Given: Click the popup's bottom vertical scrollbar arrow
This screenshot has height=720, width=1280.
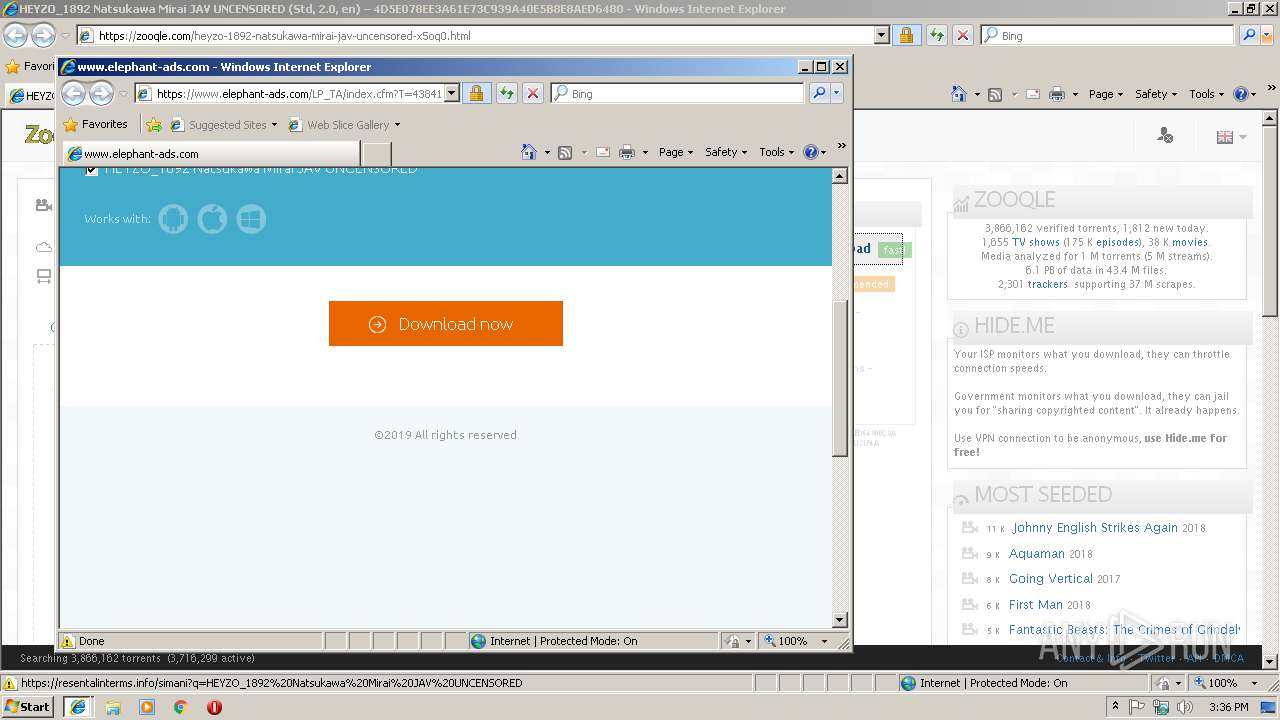Looking at the screenshot, I should point(840,620).
